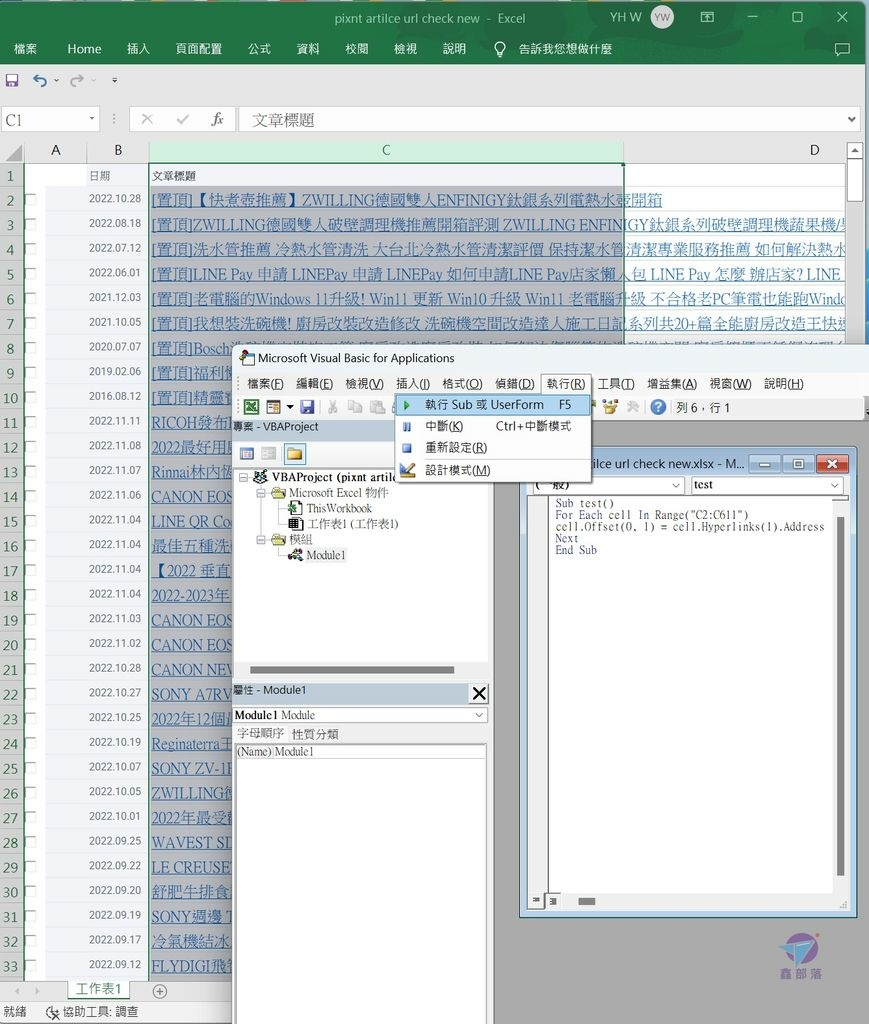Open Excel comments pane icon
The image size is (869, 1024).
842,49
